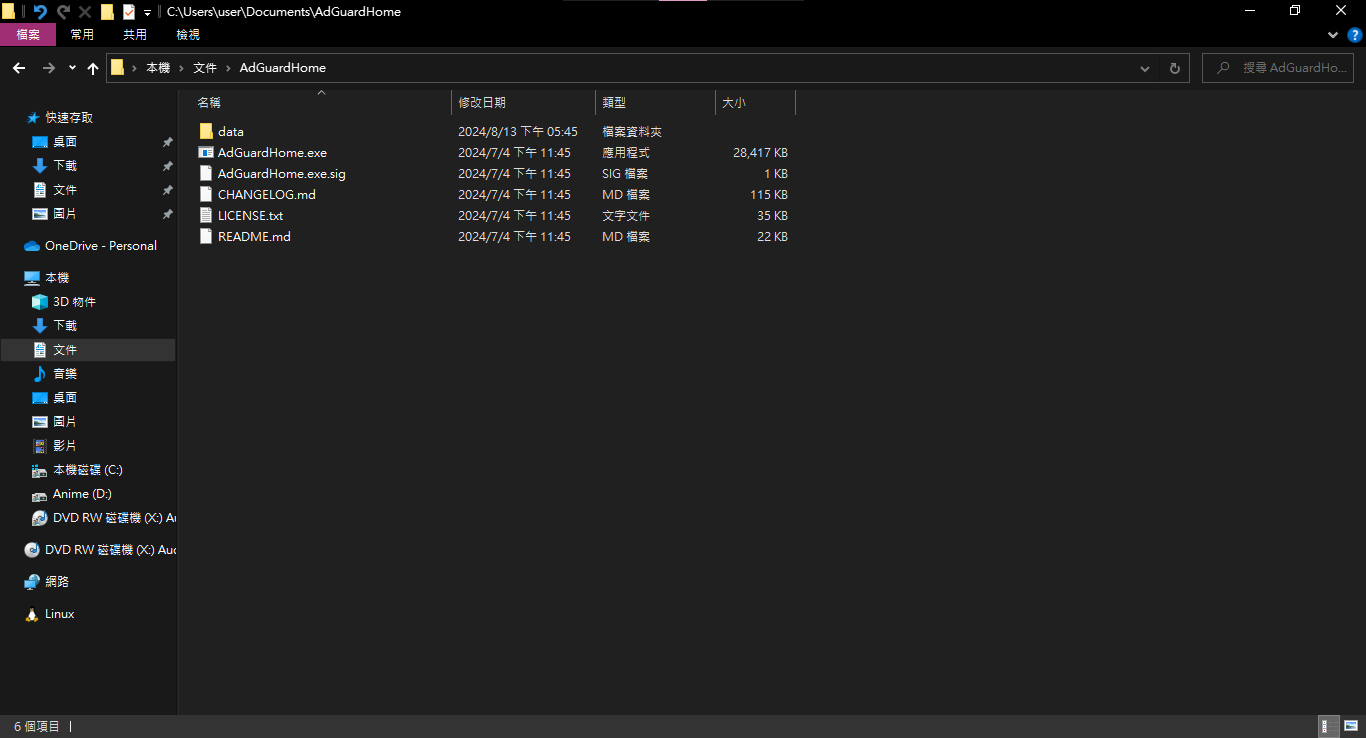Open the recent locations dropdown arrow

click(x=72, y=68)
